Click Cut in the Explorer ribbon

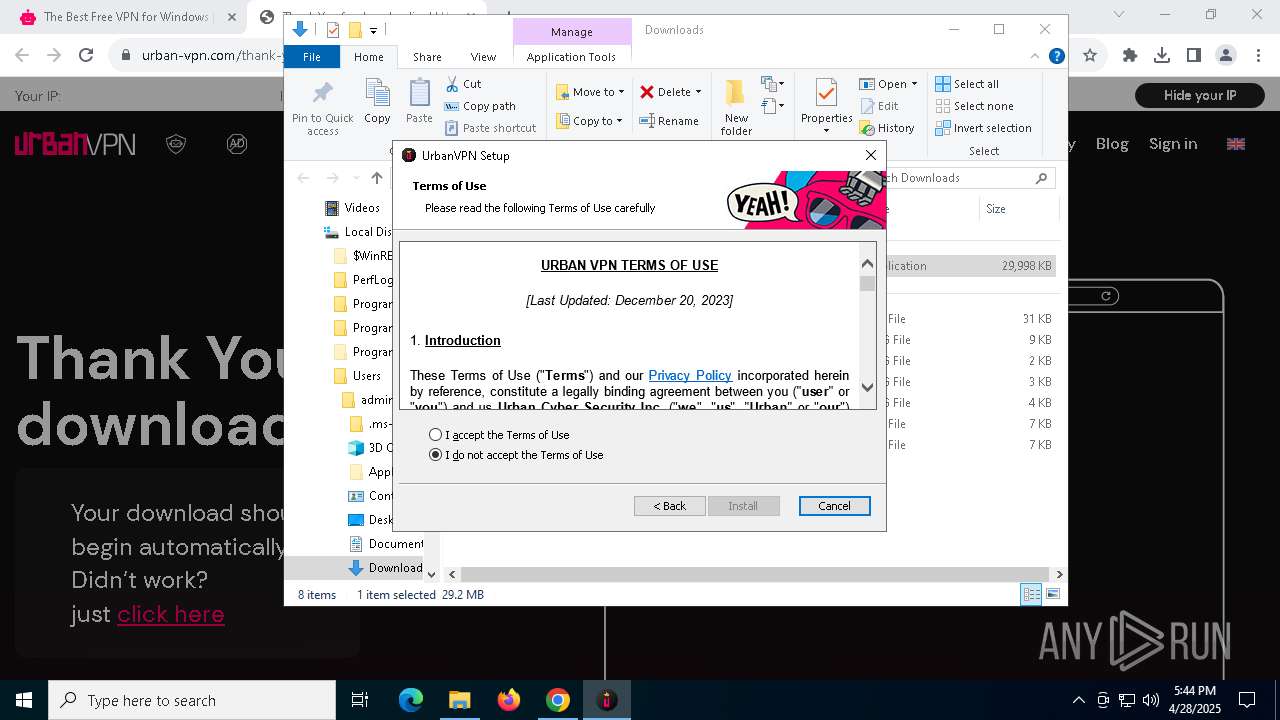[464, 84]
